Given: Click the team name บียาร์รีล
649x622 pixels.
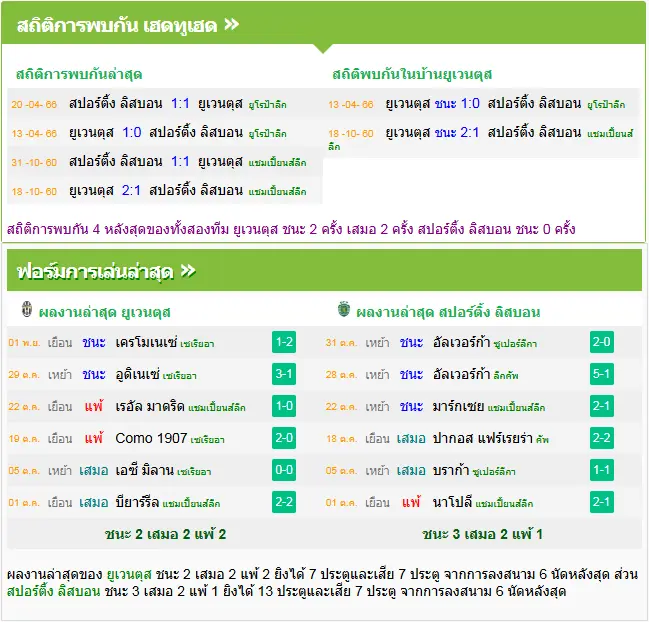Looking at the screenshot, I should 137,502.
